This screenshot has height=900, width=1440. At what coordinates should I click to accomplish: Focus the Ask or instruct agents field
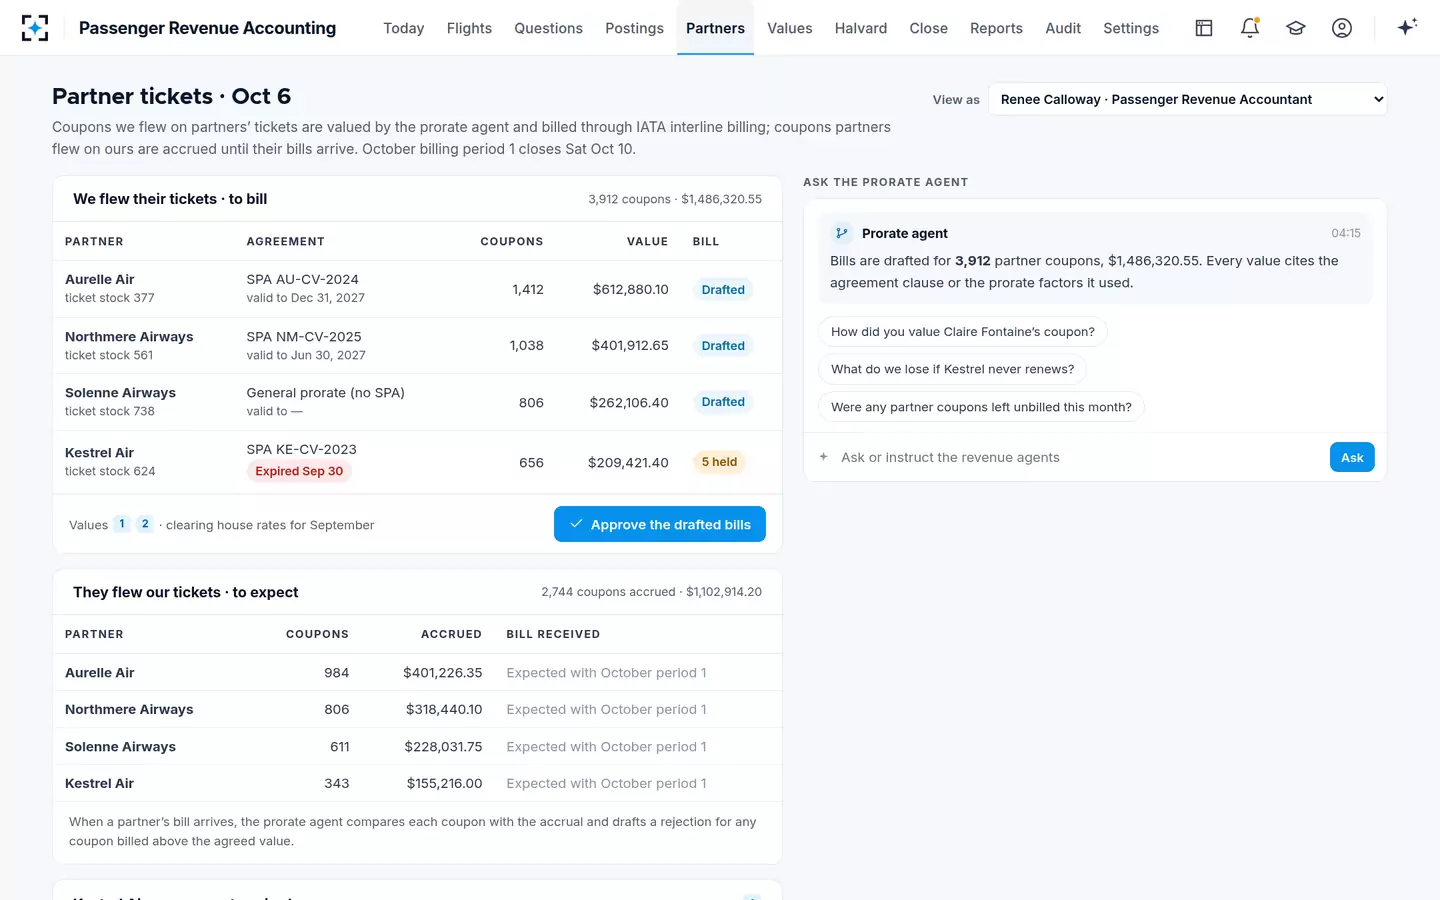[1080, 457]
